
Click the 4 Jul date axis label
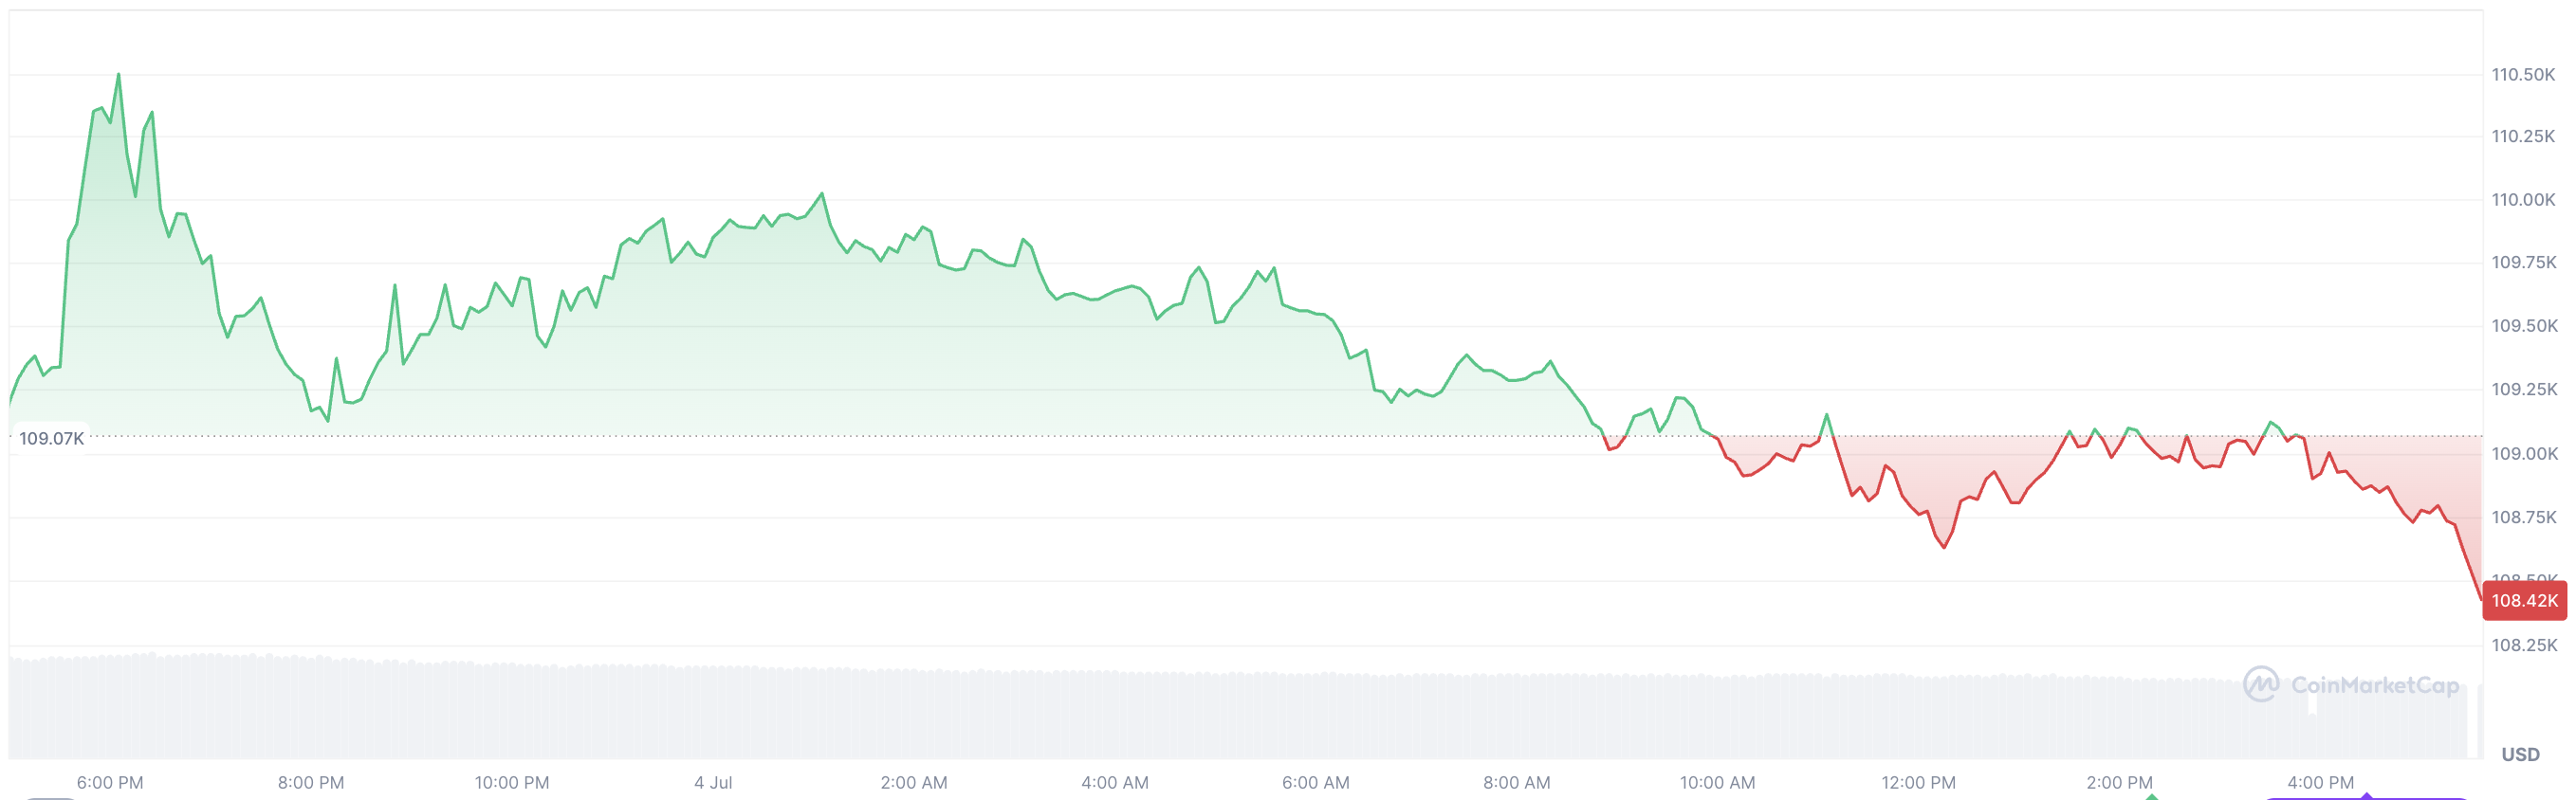[713, 782]
